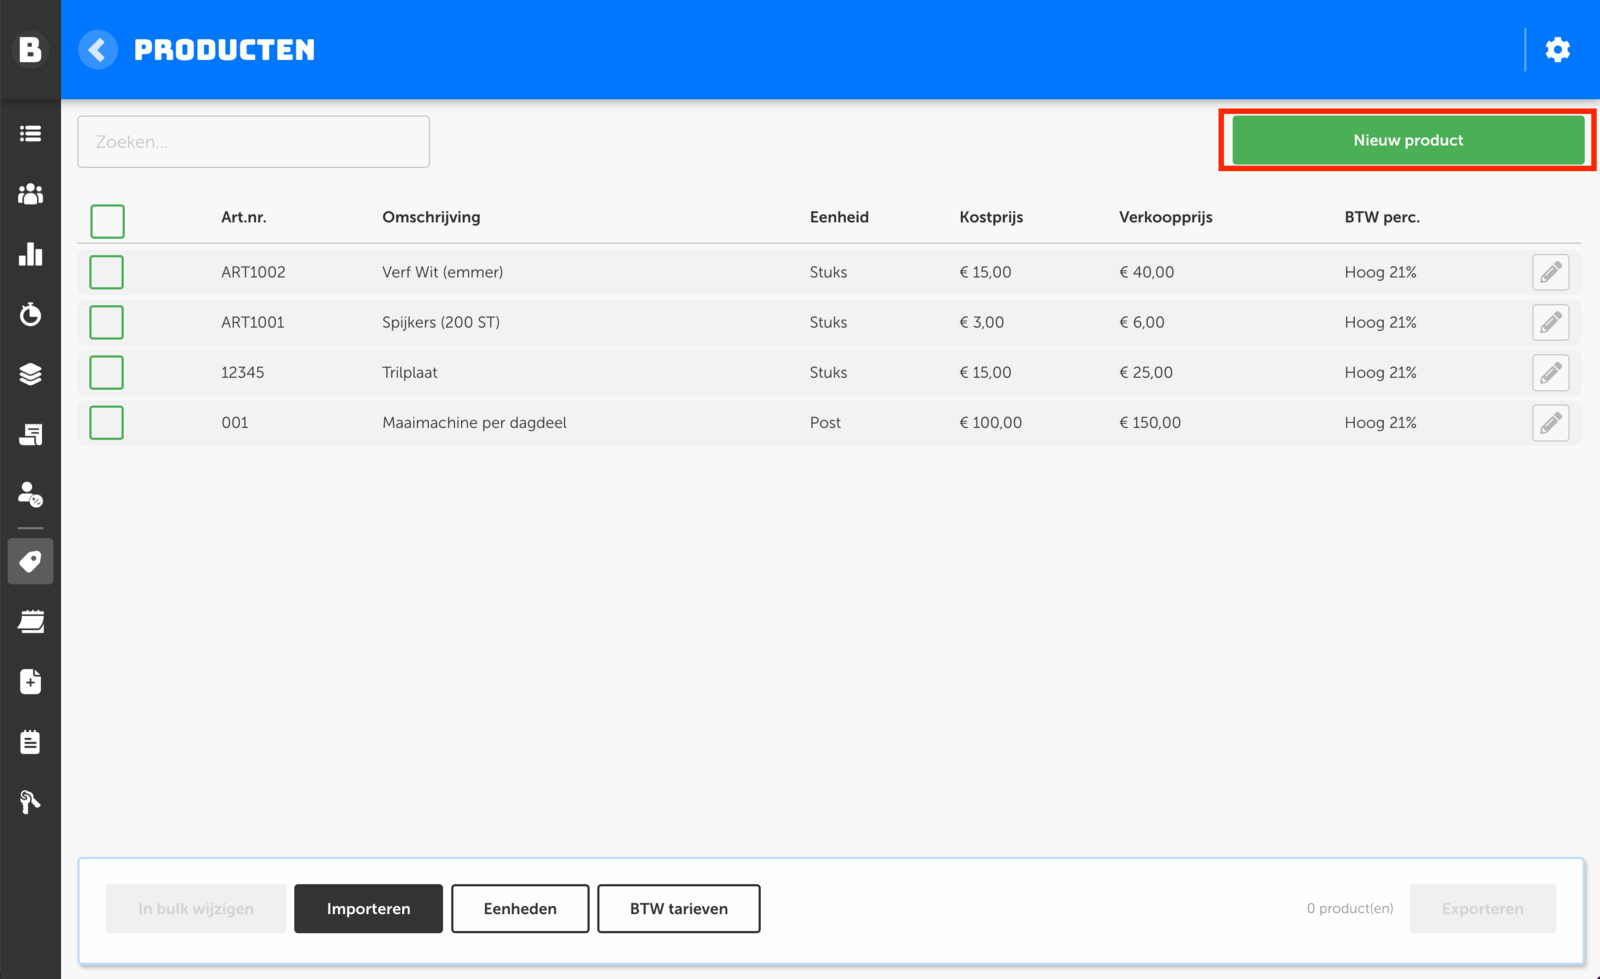Open settings via the gear icon

(1557, 50)
